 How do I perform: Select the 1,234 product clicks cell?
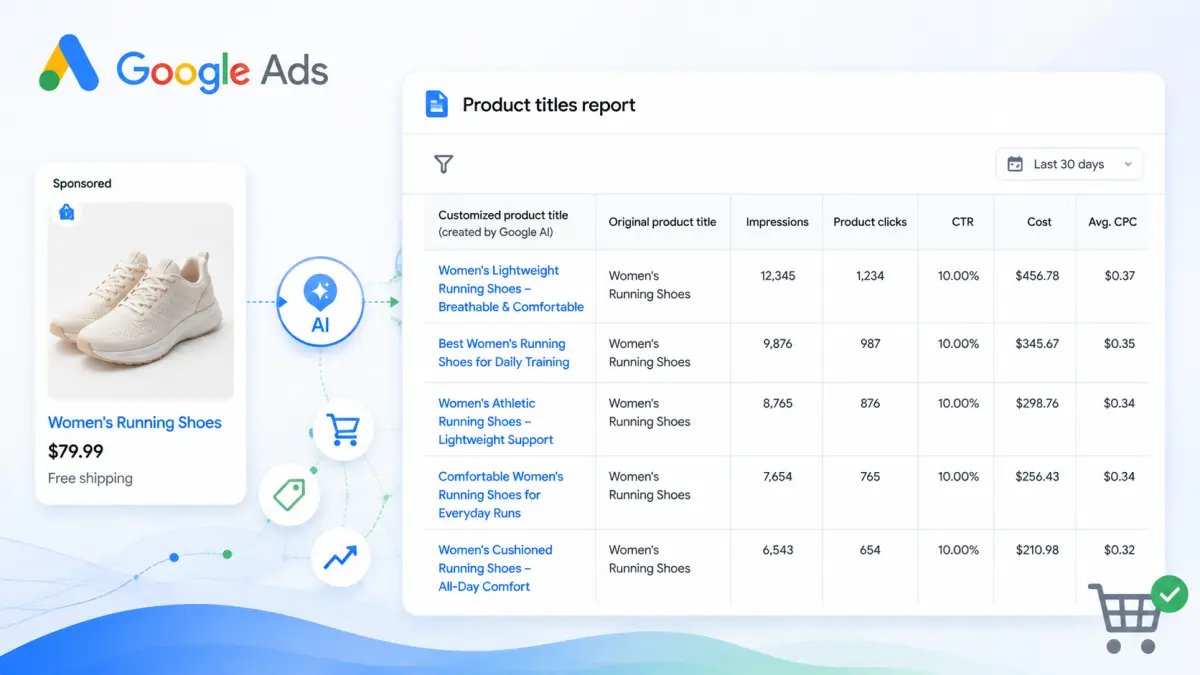pyautogui.click(x=870, y=275)
